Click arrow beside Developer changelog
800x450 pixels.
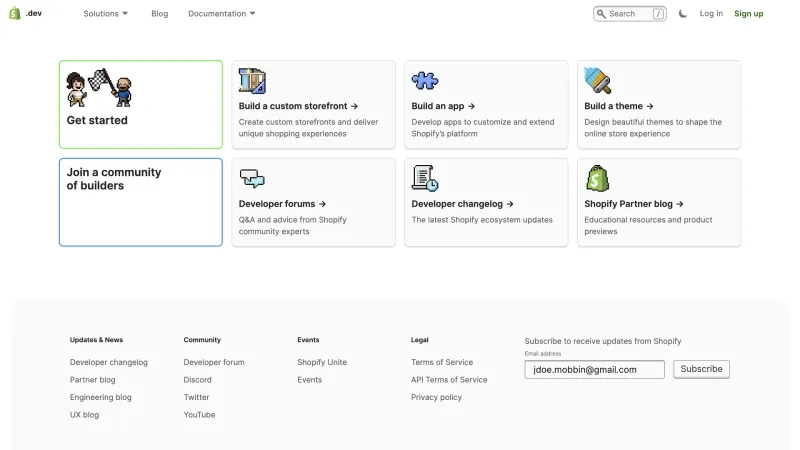(510, 204)
